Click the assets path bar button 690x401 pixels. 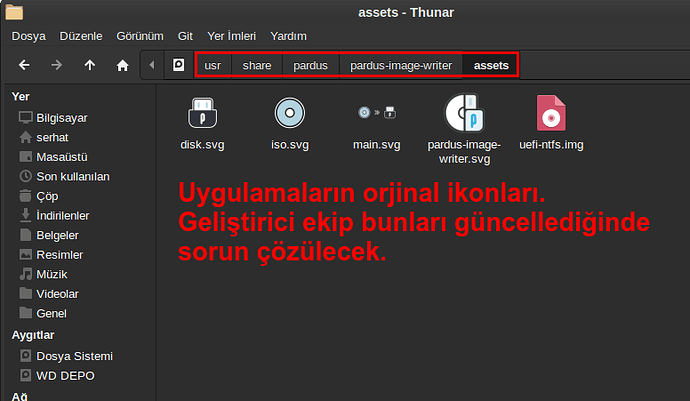pyautogui.click(x=491, y=65)
